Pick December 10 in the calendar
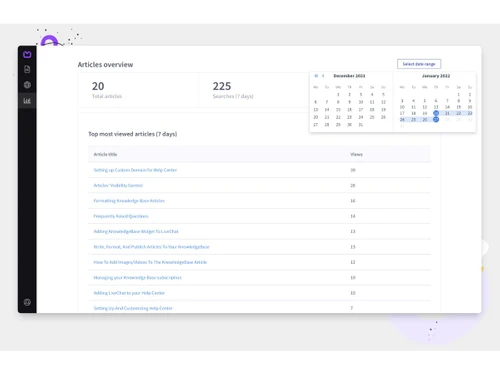Image resolution: width=500 pixels, height=375 pixels. pos(361,102)
